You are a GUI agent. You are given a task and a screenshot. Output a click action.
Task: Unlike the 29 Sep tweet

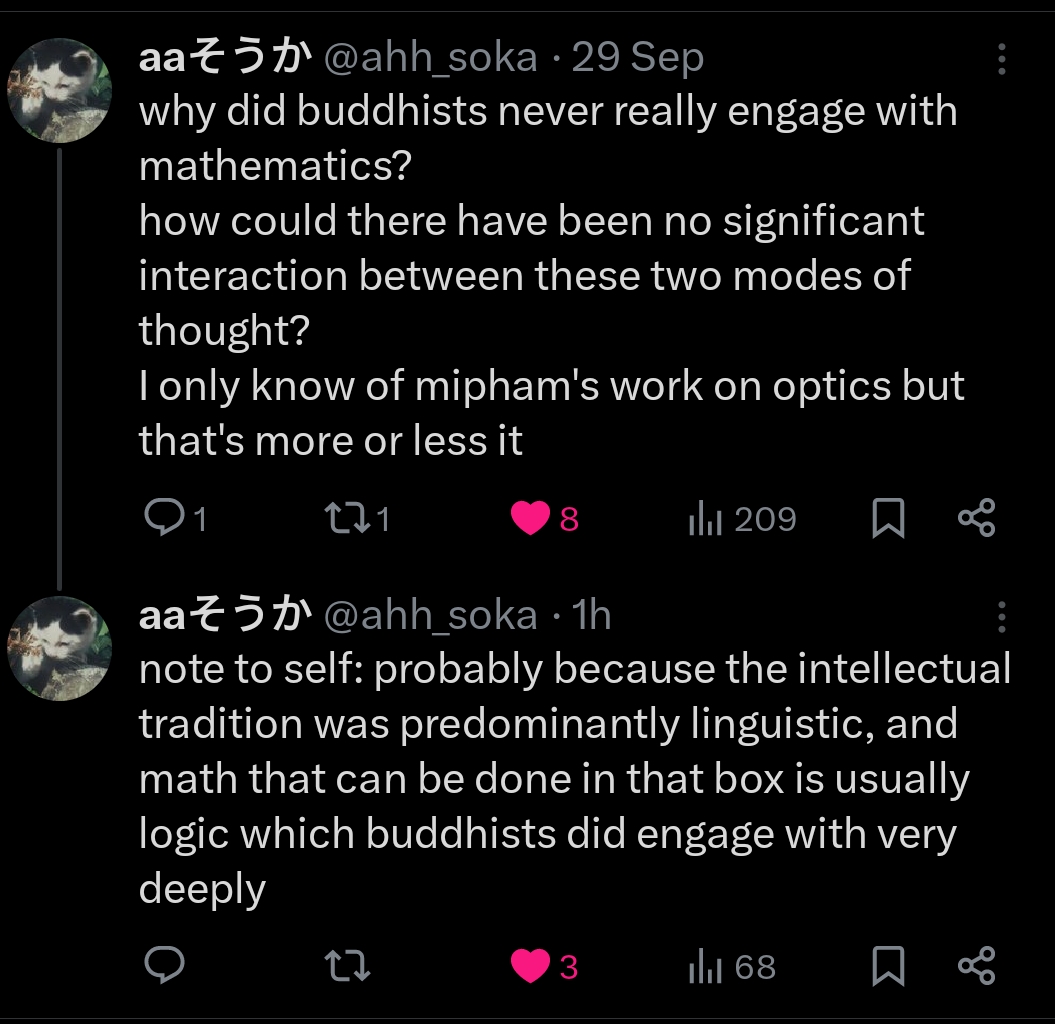[x=530, y=518]
